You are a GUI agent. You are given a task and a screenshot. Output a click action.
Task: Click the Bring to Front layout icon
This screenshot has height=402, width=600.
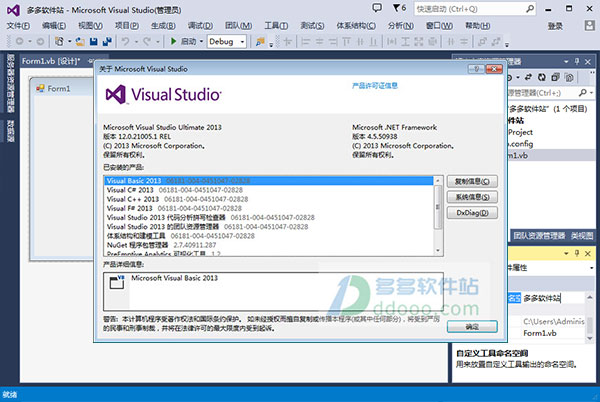(x=483, y=41)
